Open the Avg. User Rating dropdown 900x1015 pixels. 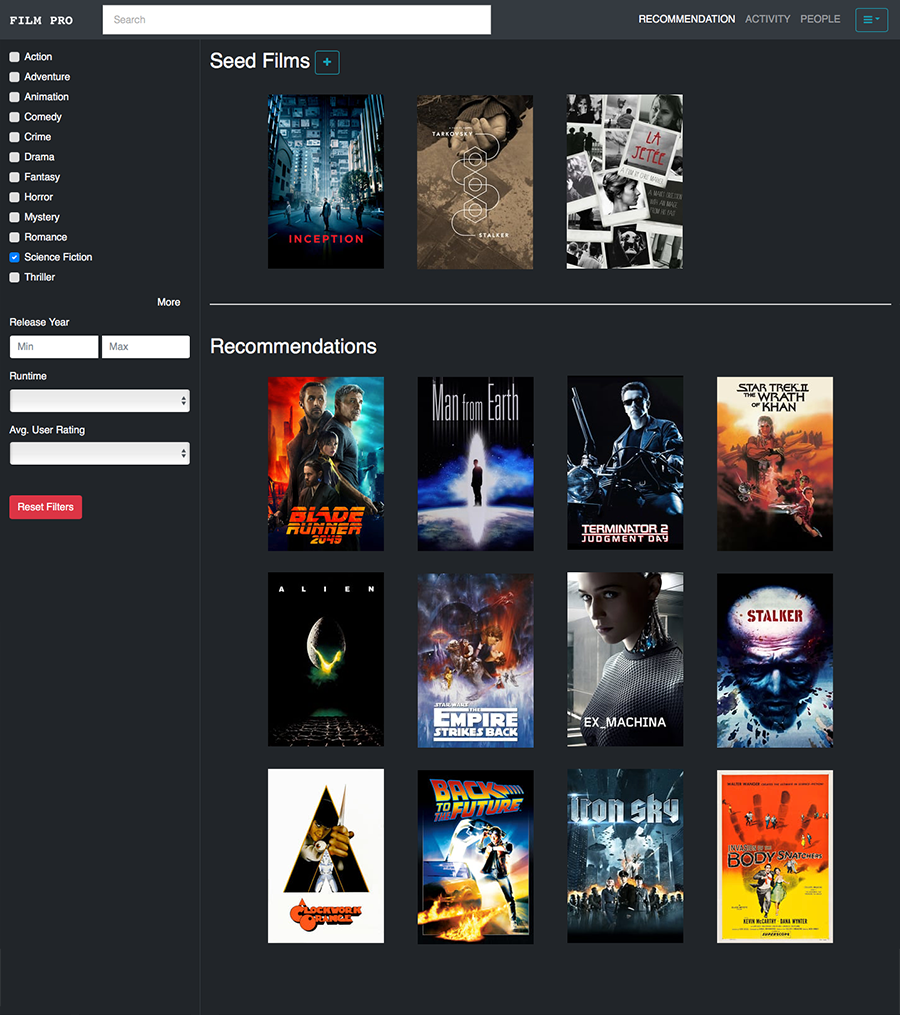100,453
